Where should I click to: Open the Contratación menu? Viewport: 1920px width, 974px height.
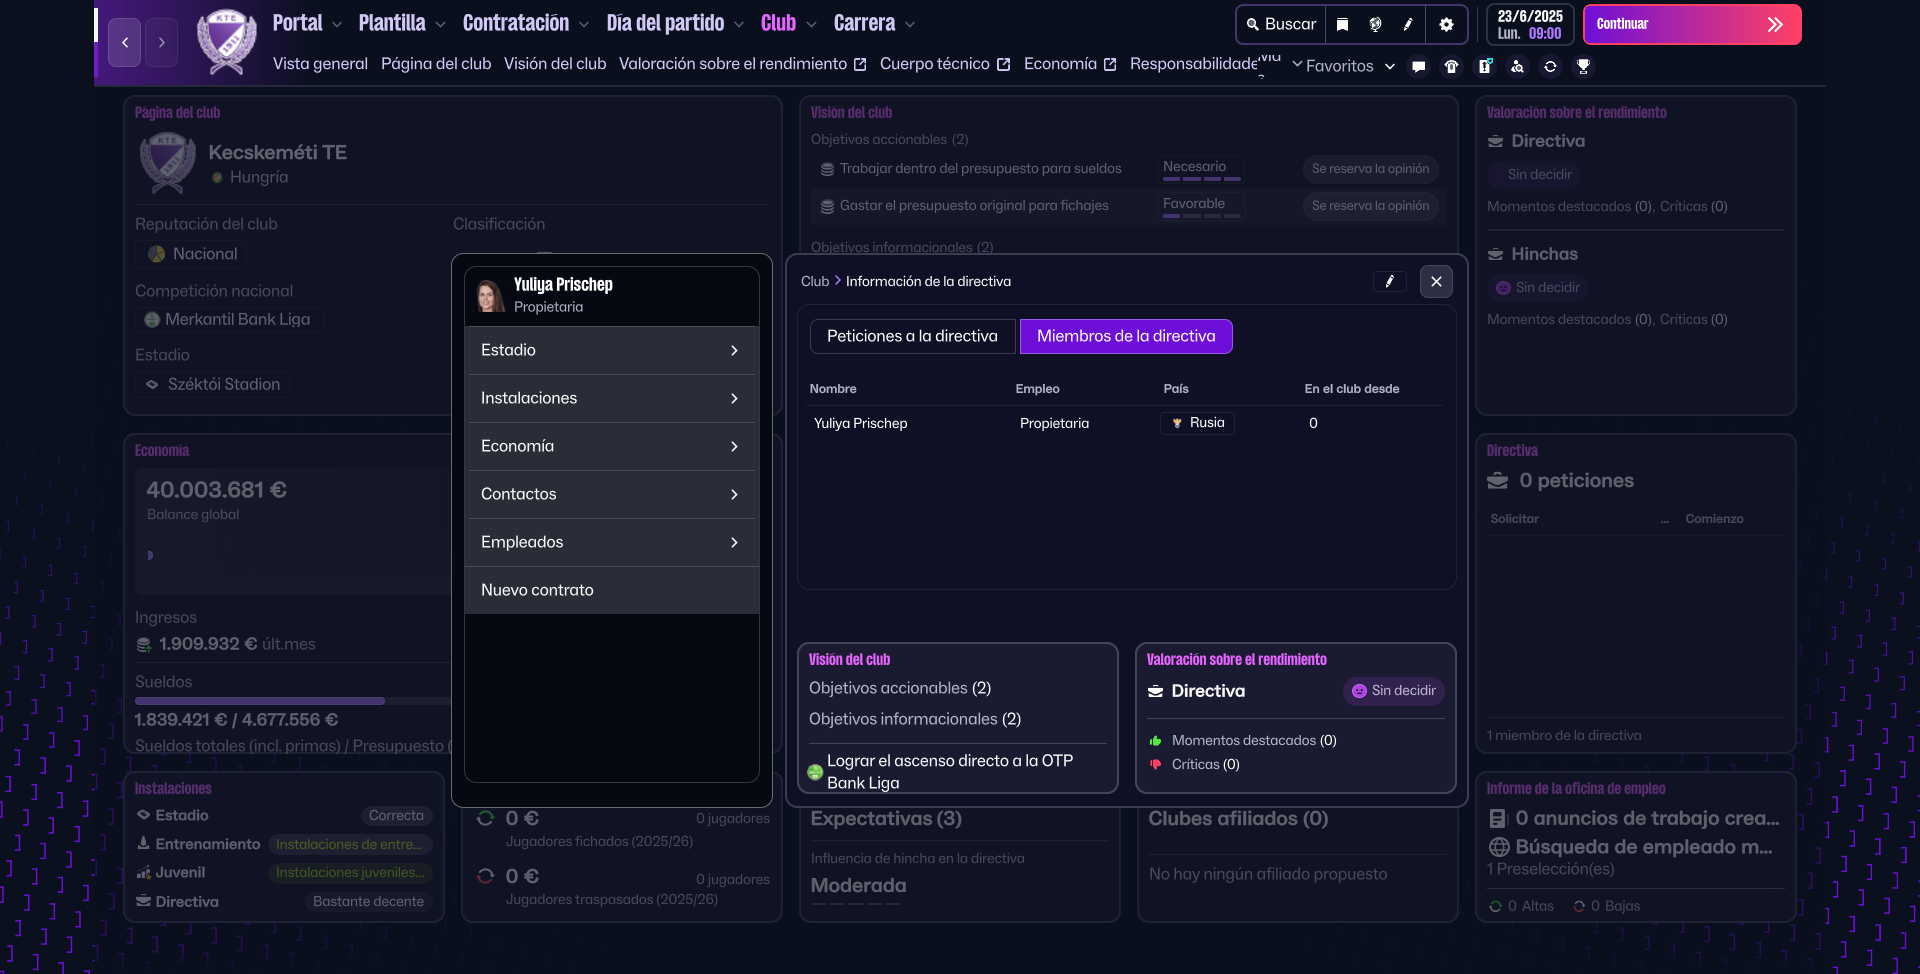(x=525, y=23)
